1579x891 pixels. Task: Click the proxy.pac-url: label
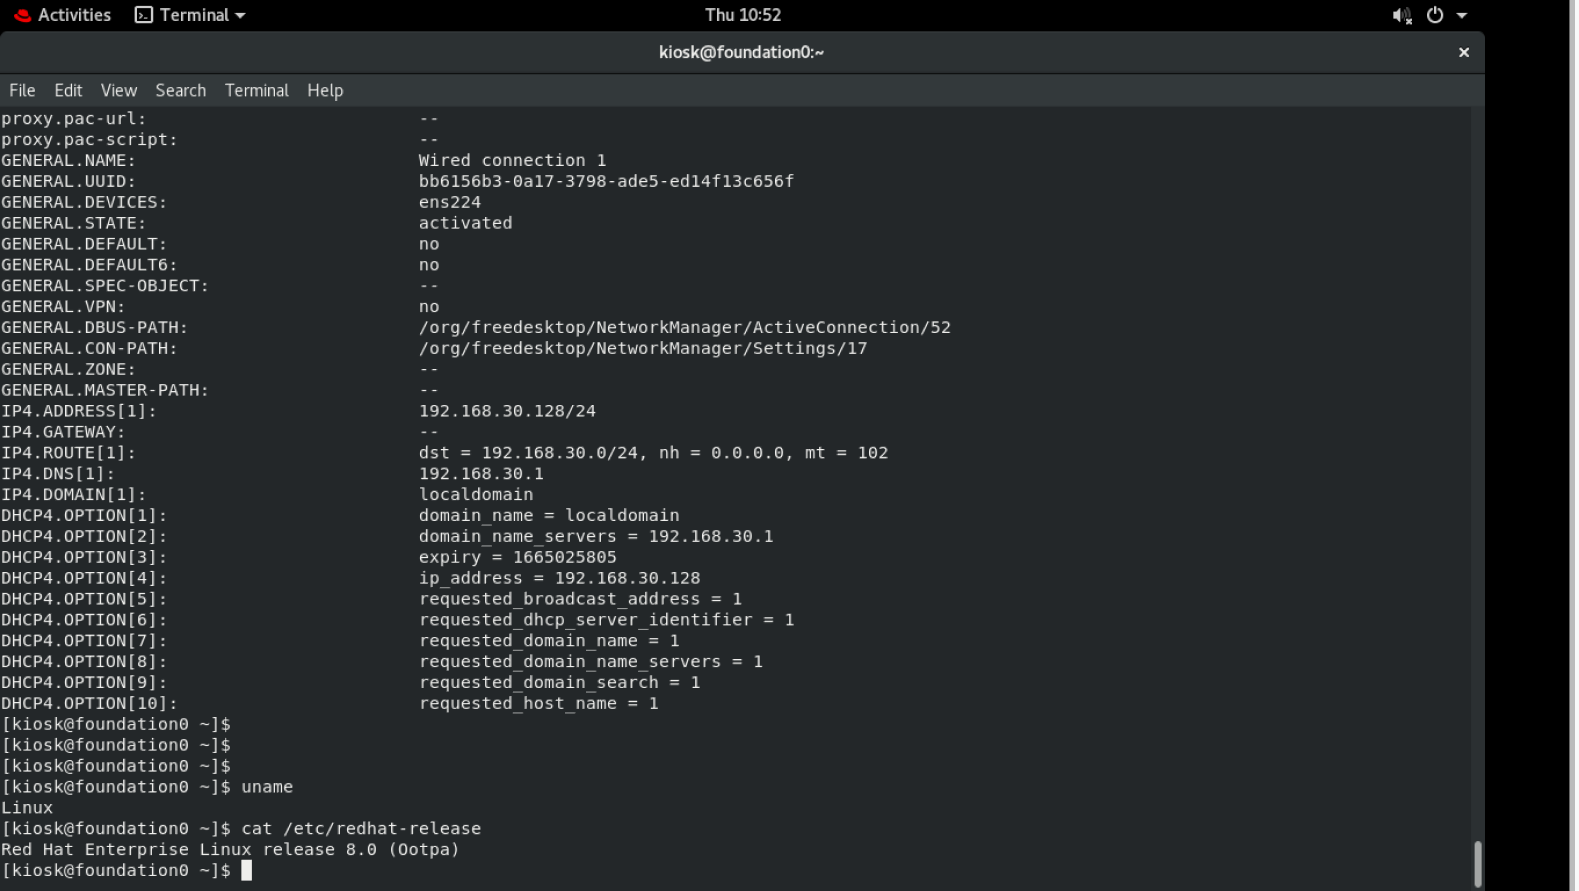[x=73, y=118]
